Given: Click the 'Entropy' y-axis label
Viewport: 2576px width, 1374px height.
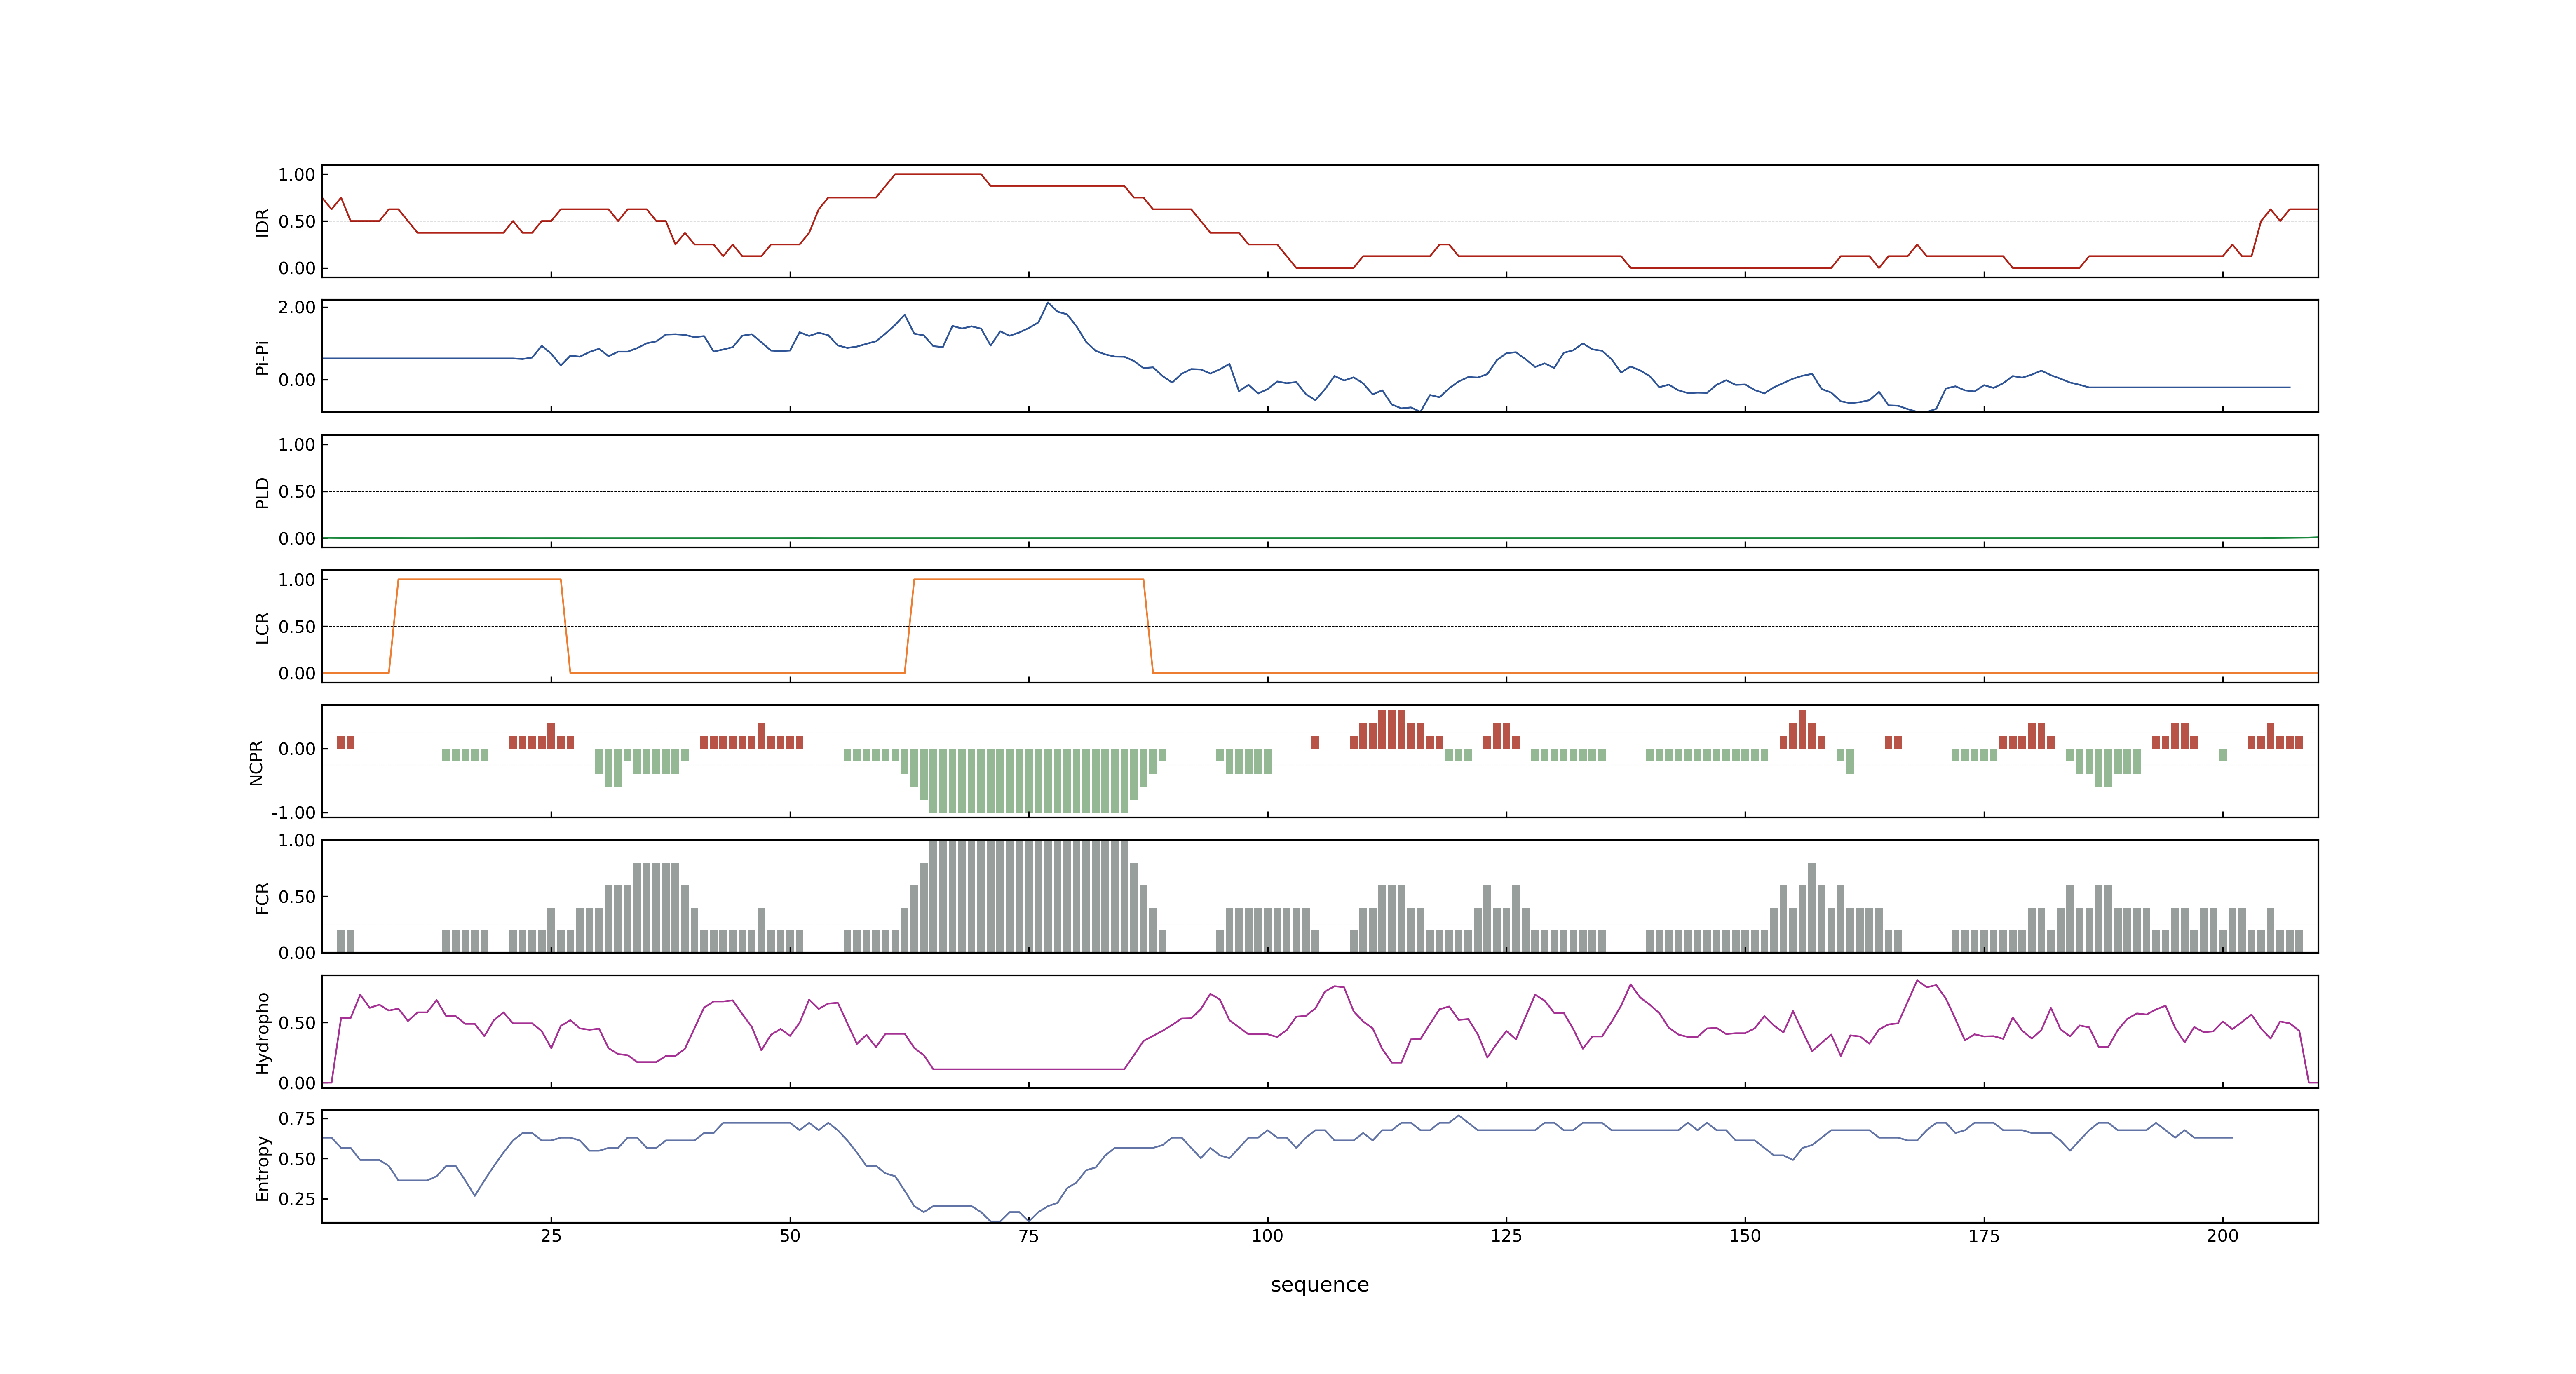Looking at the screenshot, I should [x=263, y=1167].
